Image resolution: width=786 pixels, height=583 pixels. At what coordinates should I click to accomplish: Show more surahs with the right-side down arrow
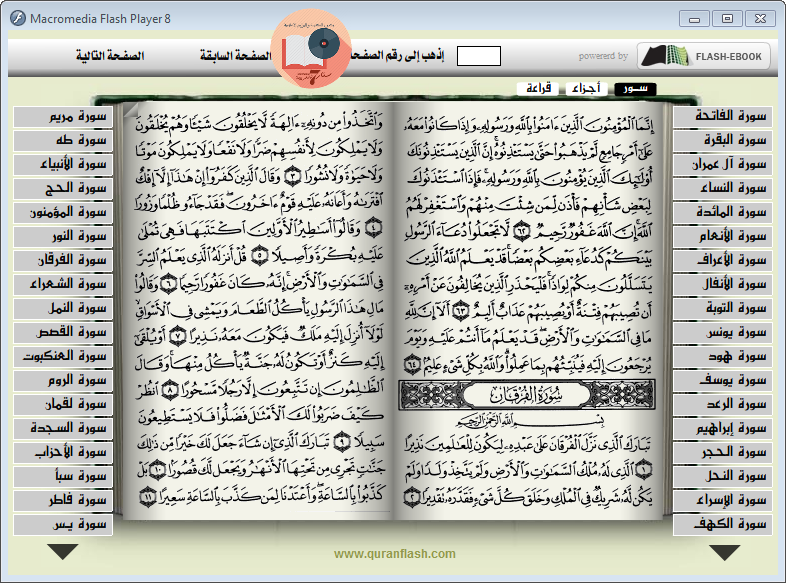click(725, 553)
